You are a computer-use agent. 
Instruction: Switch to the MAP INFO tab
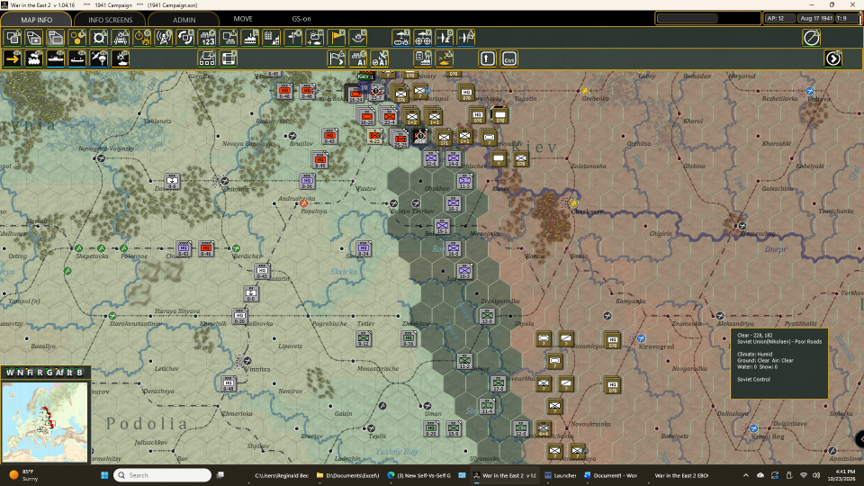(x=36, y=19)
